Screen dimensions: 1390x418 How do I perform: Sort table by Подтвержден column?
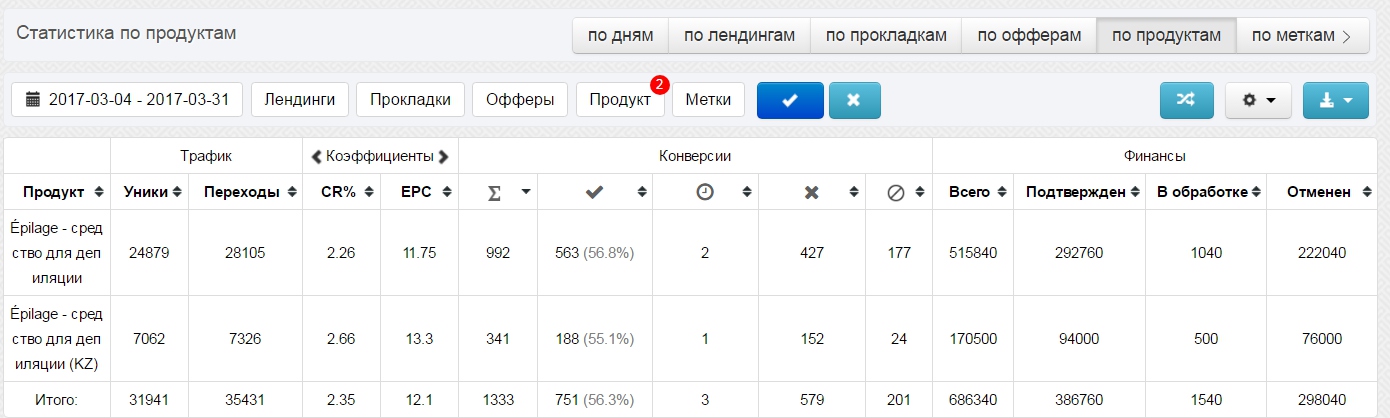point(1080,192)
